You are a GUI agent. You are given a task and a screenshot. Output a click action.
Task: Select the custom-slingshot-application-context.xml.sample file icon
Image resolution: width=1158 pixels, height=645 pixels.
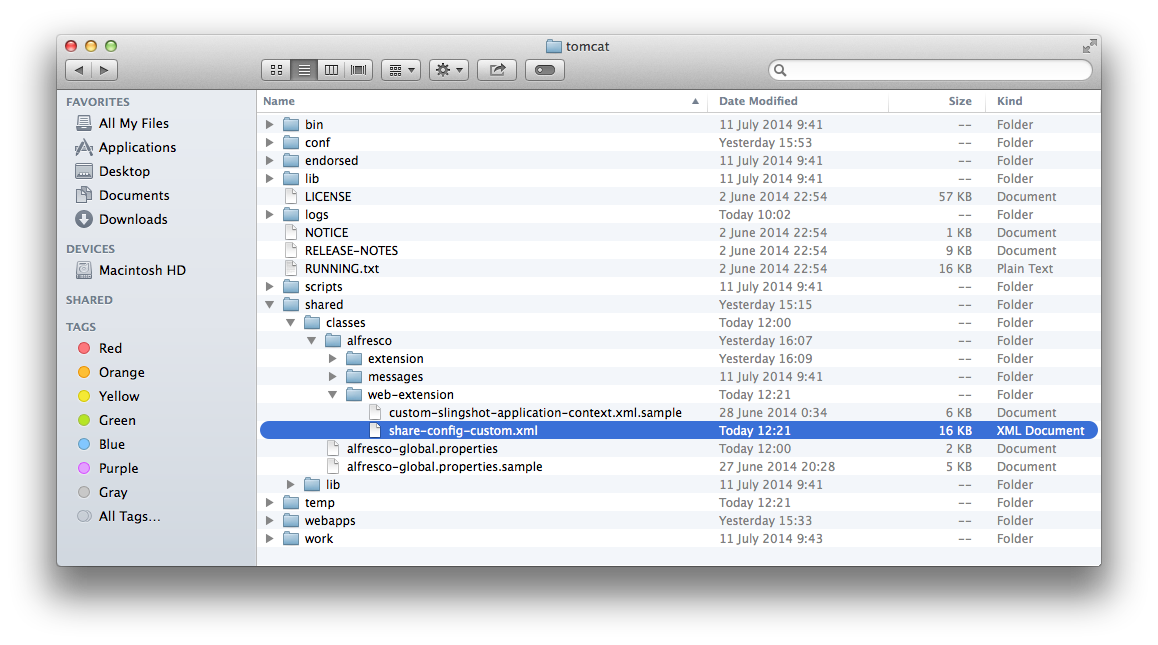375,413
